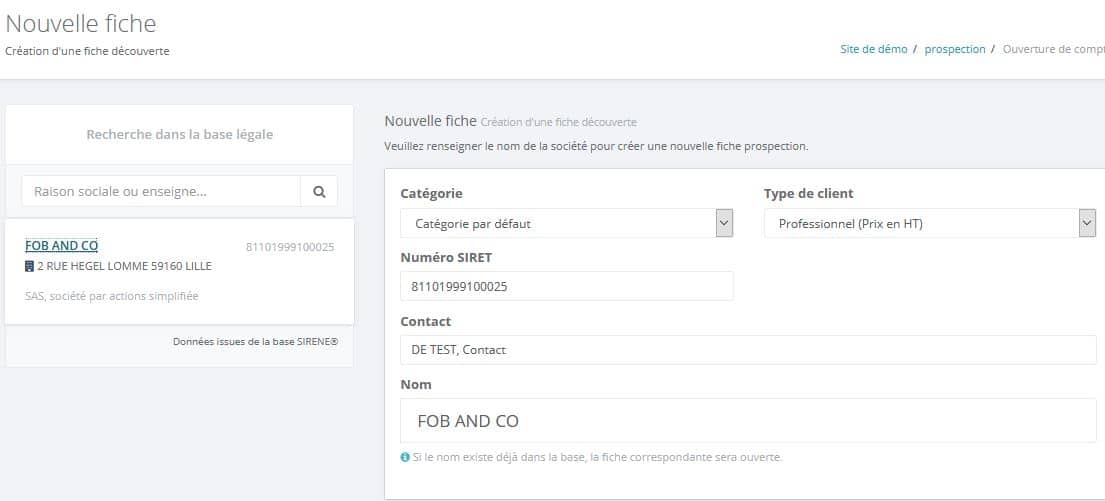
Task: Click the Catégorie dropdown arrow
Action: [x=724, y=223]
